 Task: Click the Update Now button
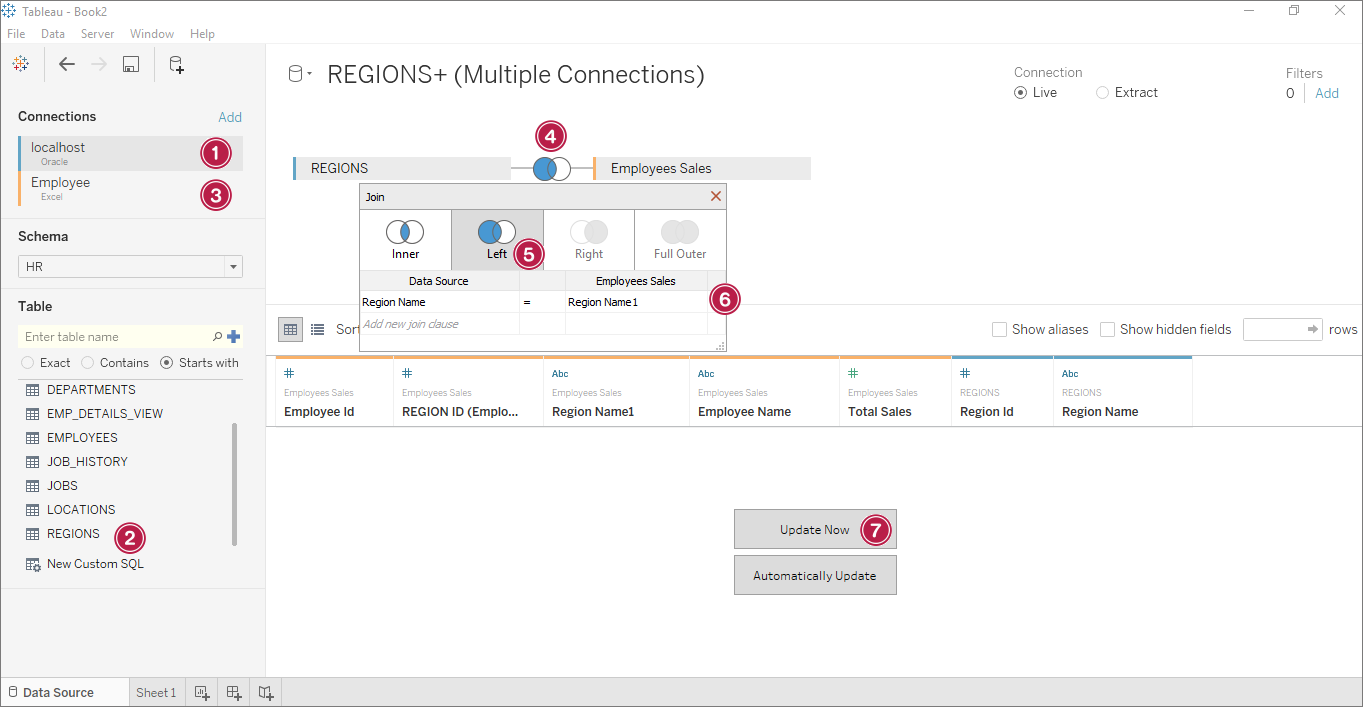pyautogui.click(x=815, y=530)
